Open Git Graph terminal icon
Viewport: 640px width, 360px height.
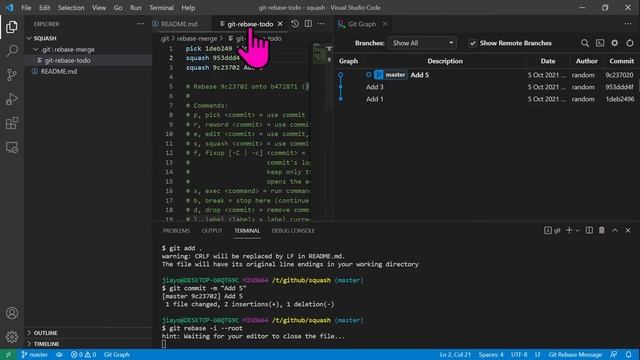click(600, 43)
